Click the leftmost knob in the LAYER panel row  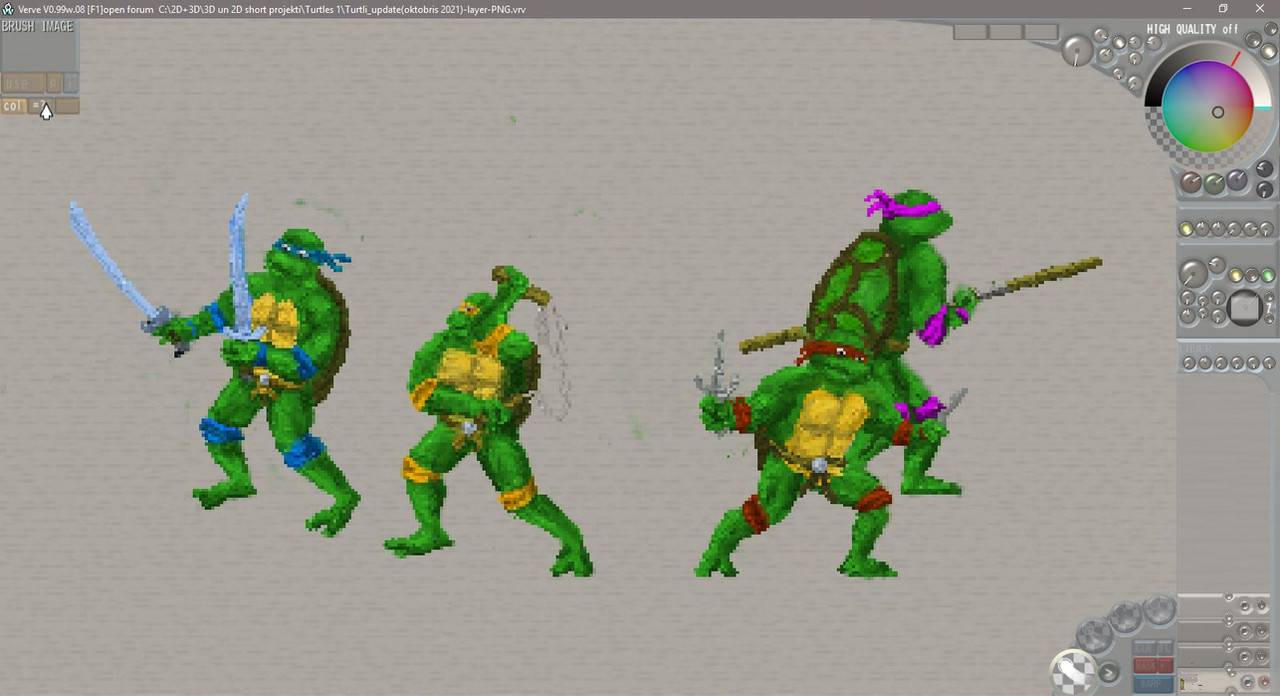coord(1190,363)
